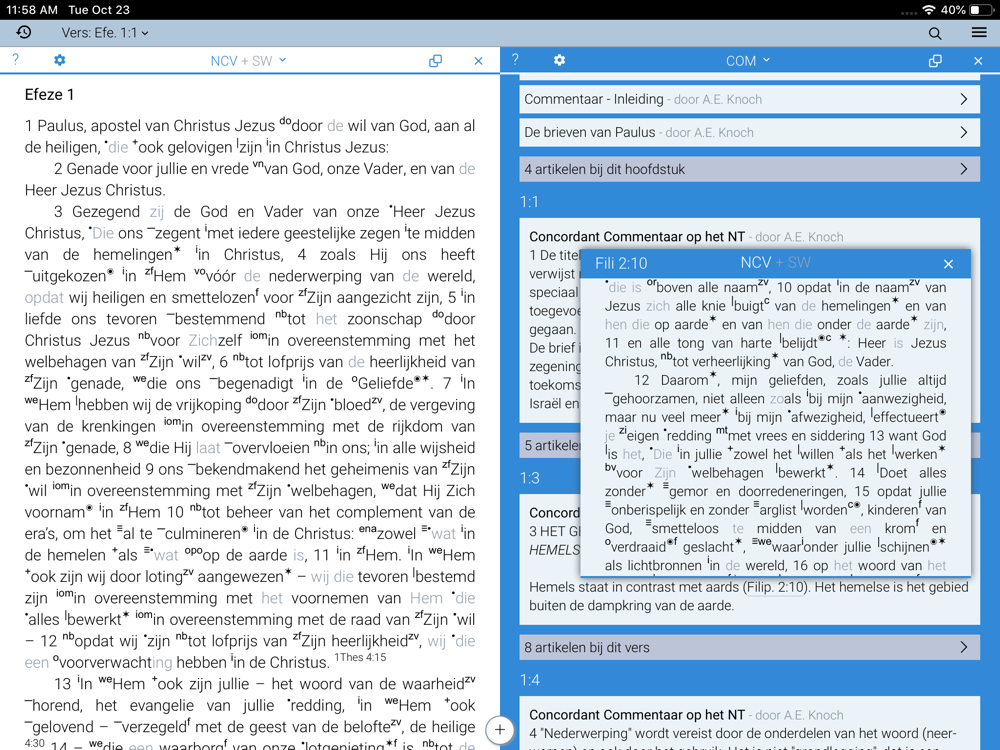Open the COM module dropdown
This screenshot has width=1000, height=750.
pyautogui.click(x=748, y=61)
